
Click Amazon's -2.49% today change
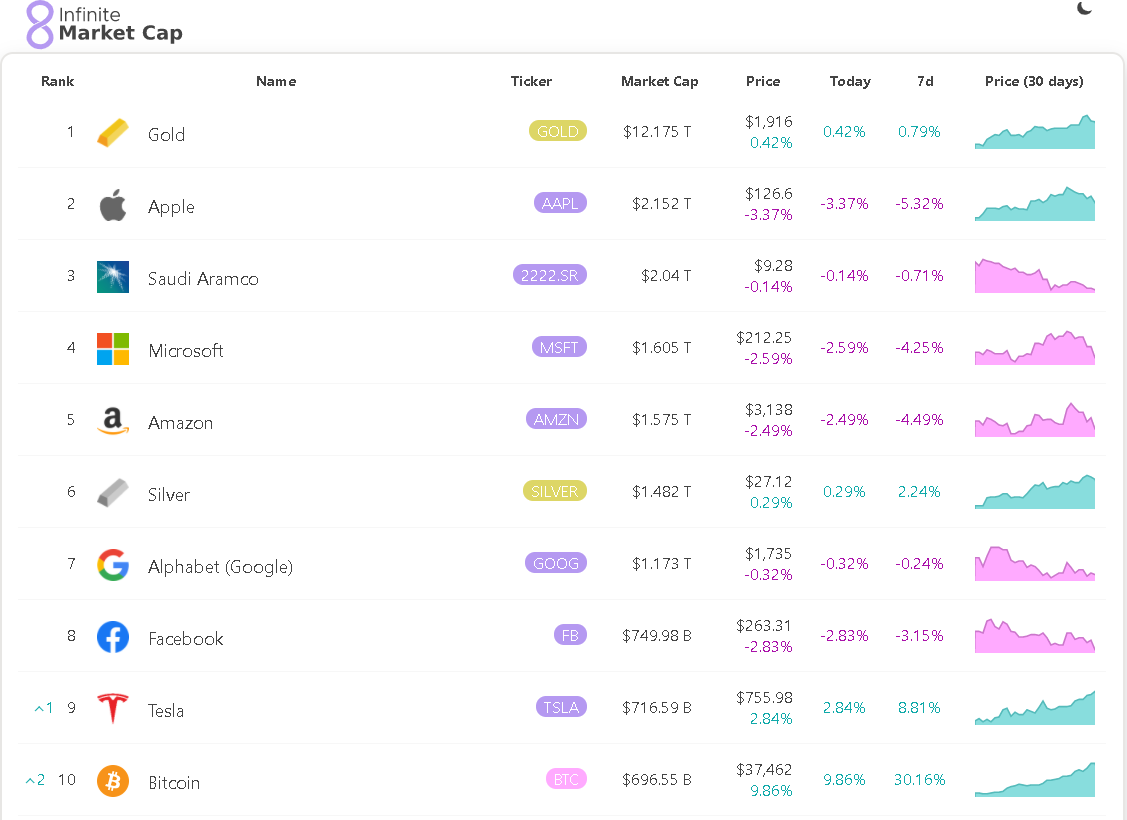point(845,420)
